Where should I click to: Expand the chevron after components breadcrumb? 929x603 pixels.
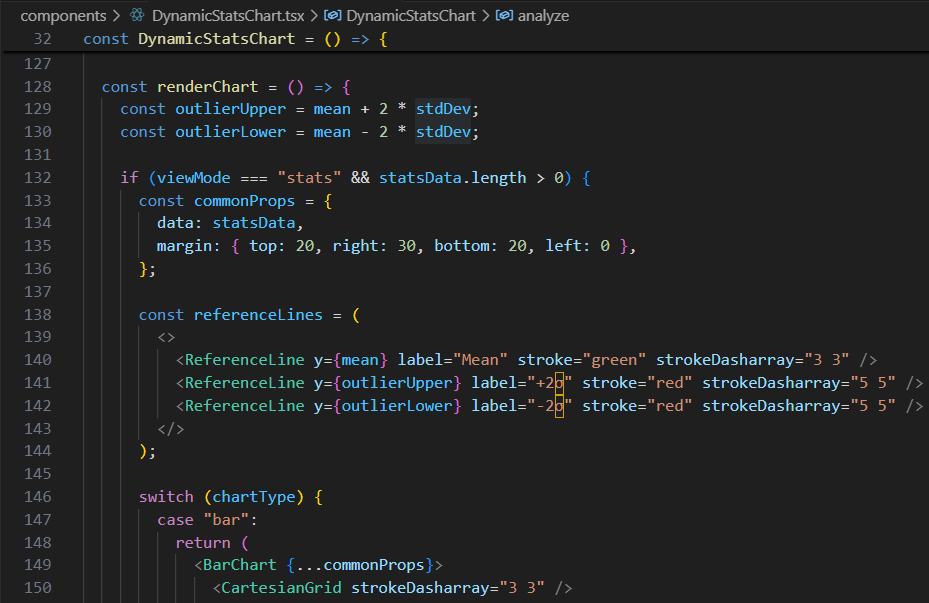pyautogui.click(x=117, y=16)
